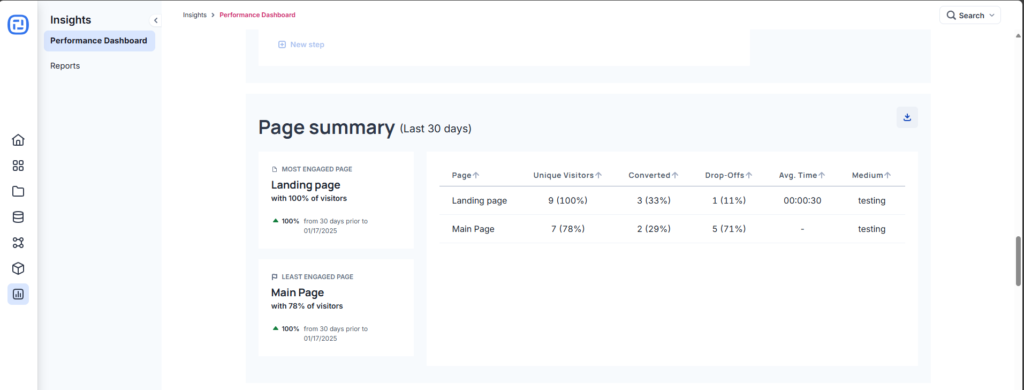Click 'with 78% of visitors' text
Image resolution: width=1024 pixels, height=390 pixels.
(x=307, y=306)
